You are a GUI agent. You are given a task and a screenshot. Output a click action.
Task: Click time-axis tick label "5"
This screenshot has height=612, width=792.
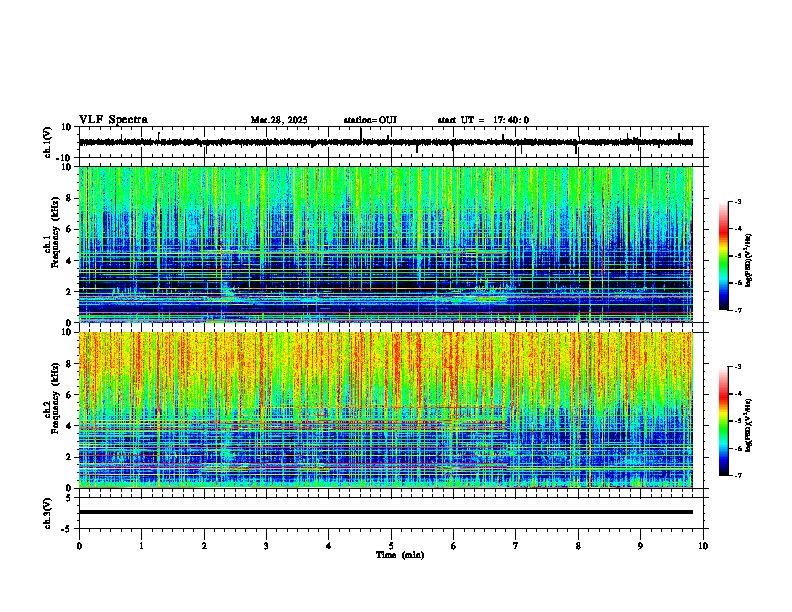tap(391, 546)
